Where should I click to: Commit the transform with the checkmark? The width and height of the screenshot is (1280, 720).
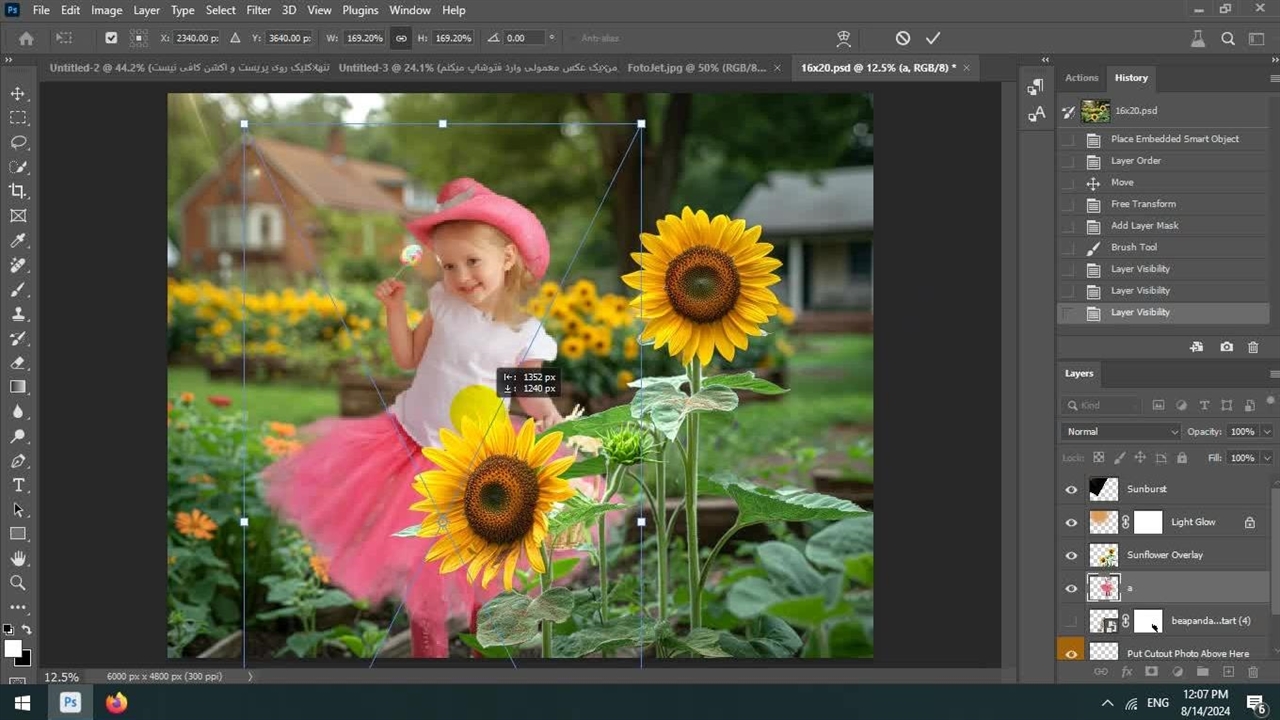pyautogui.click(x=933, y=38)
